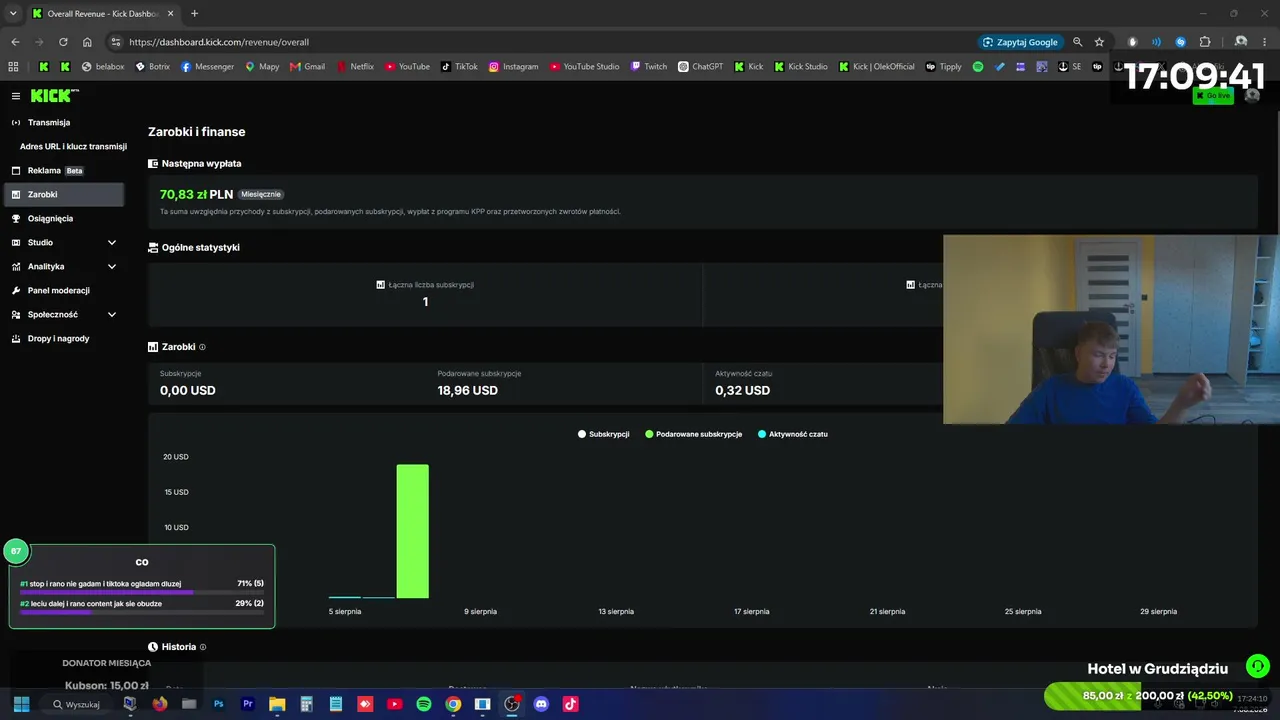Open Adres URL i klucz transmisji
This screenshot has height=720, width=1280.
pyautogui.click(x=73, y=146)
